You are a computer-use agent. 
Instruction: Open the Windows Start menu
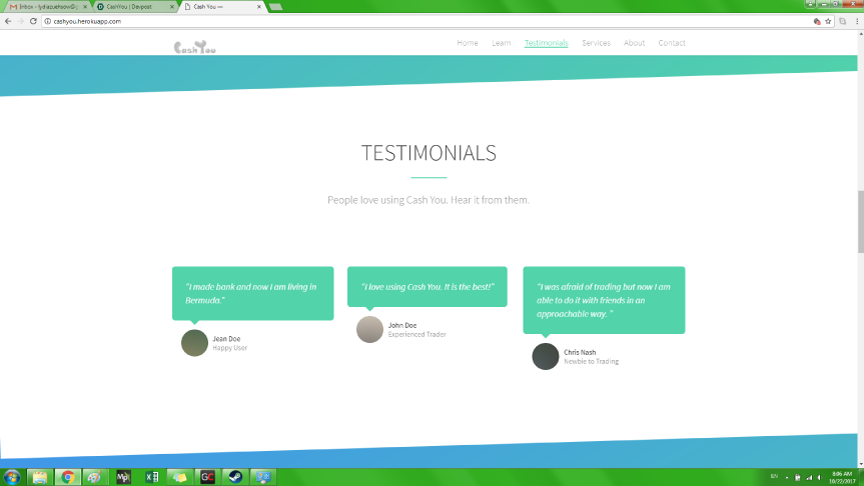12,477
